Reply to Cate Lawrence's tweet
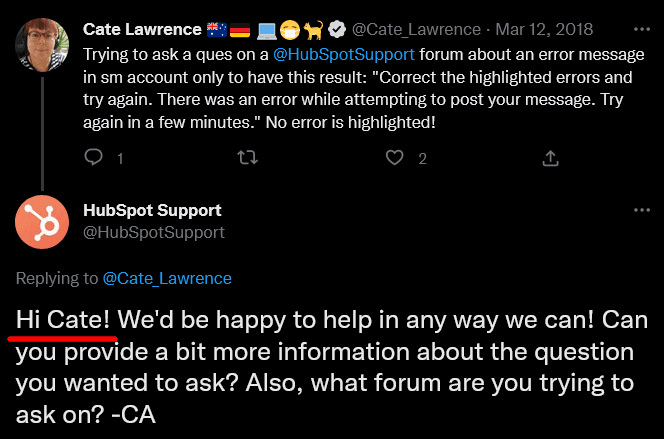The width and height of the screenshot is (664, 439). pyautogui.click(x=93, y=158)
